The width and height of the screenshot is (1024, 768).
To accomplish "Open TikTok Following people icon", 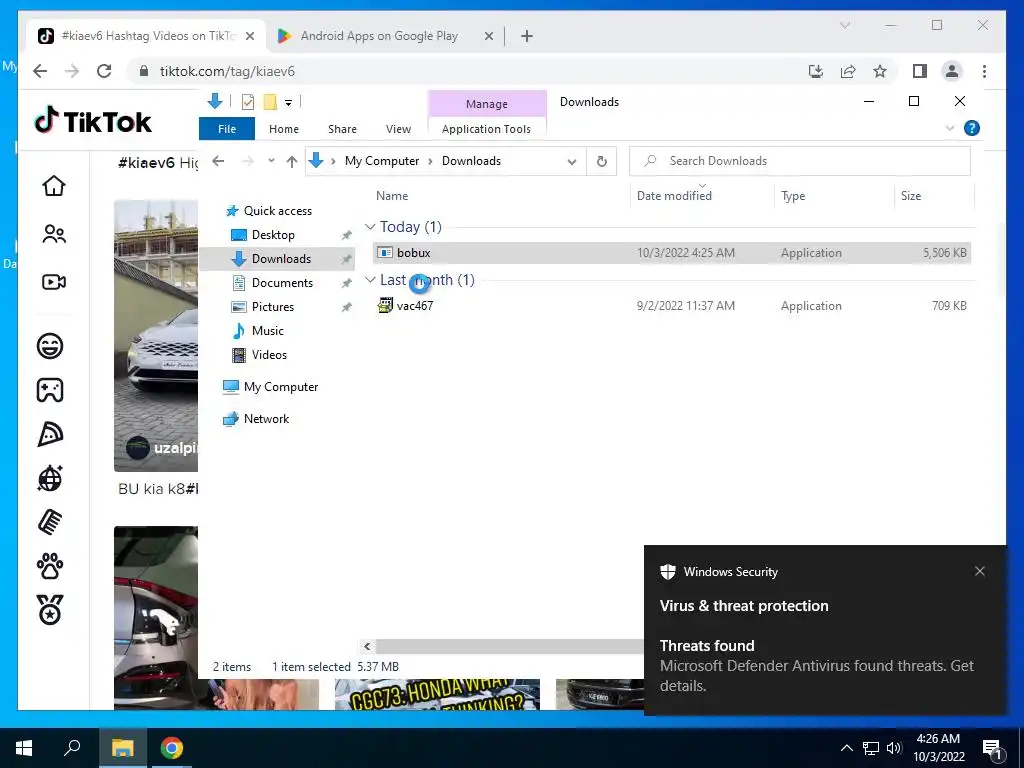I will (54, 234).
